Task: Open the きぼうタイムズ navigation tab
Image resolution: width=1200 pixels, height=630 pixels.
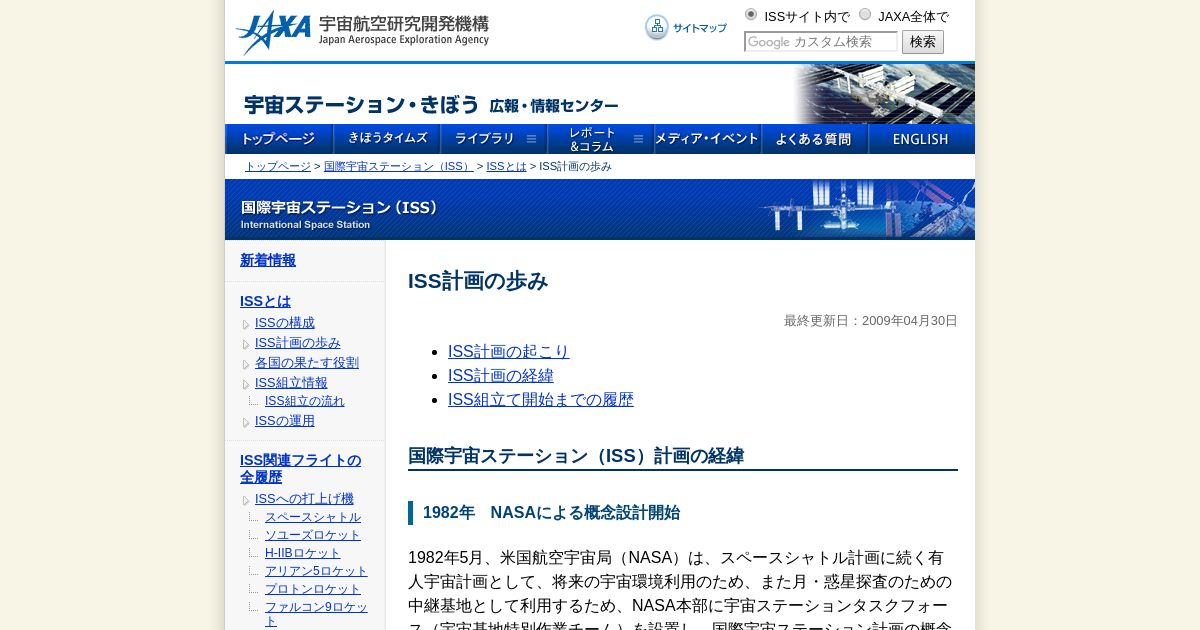Action: (x=387, y=139)
